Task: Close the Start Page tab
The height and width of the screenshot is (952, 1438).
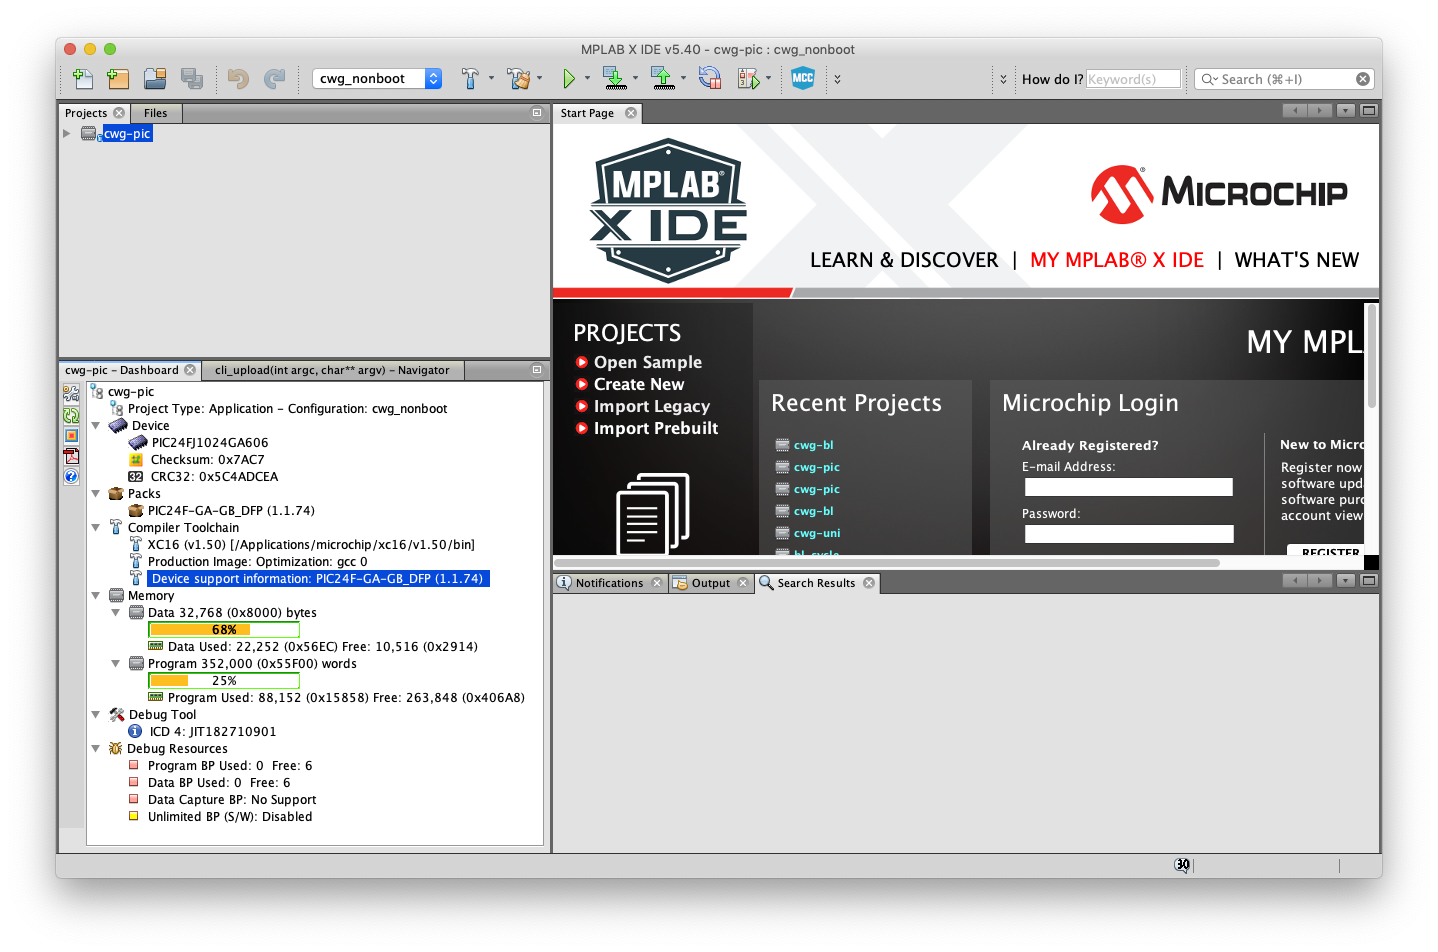Action: [631, 113]
